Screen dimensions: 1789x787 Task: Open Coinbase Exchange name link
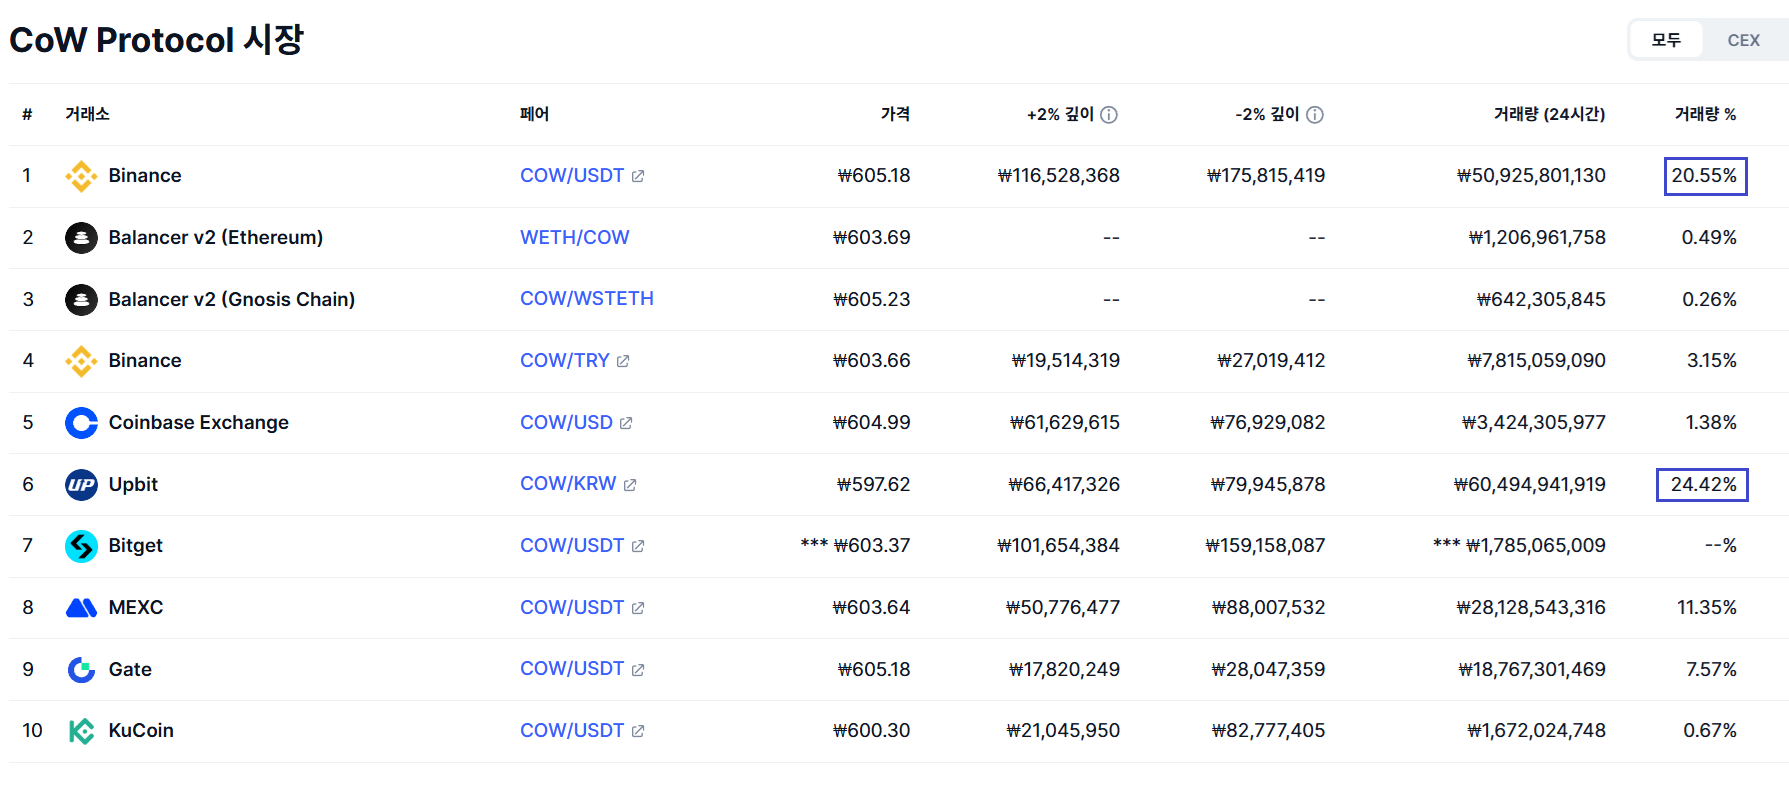198,422
